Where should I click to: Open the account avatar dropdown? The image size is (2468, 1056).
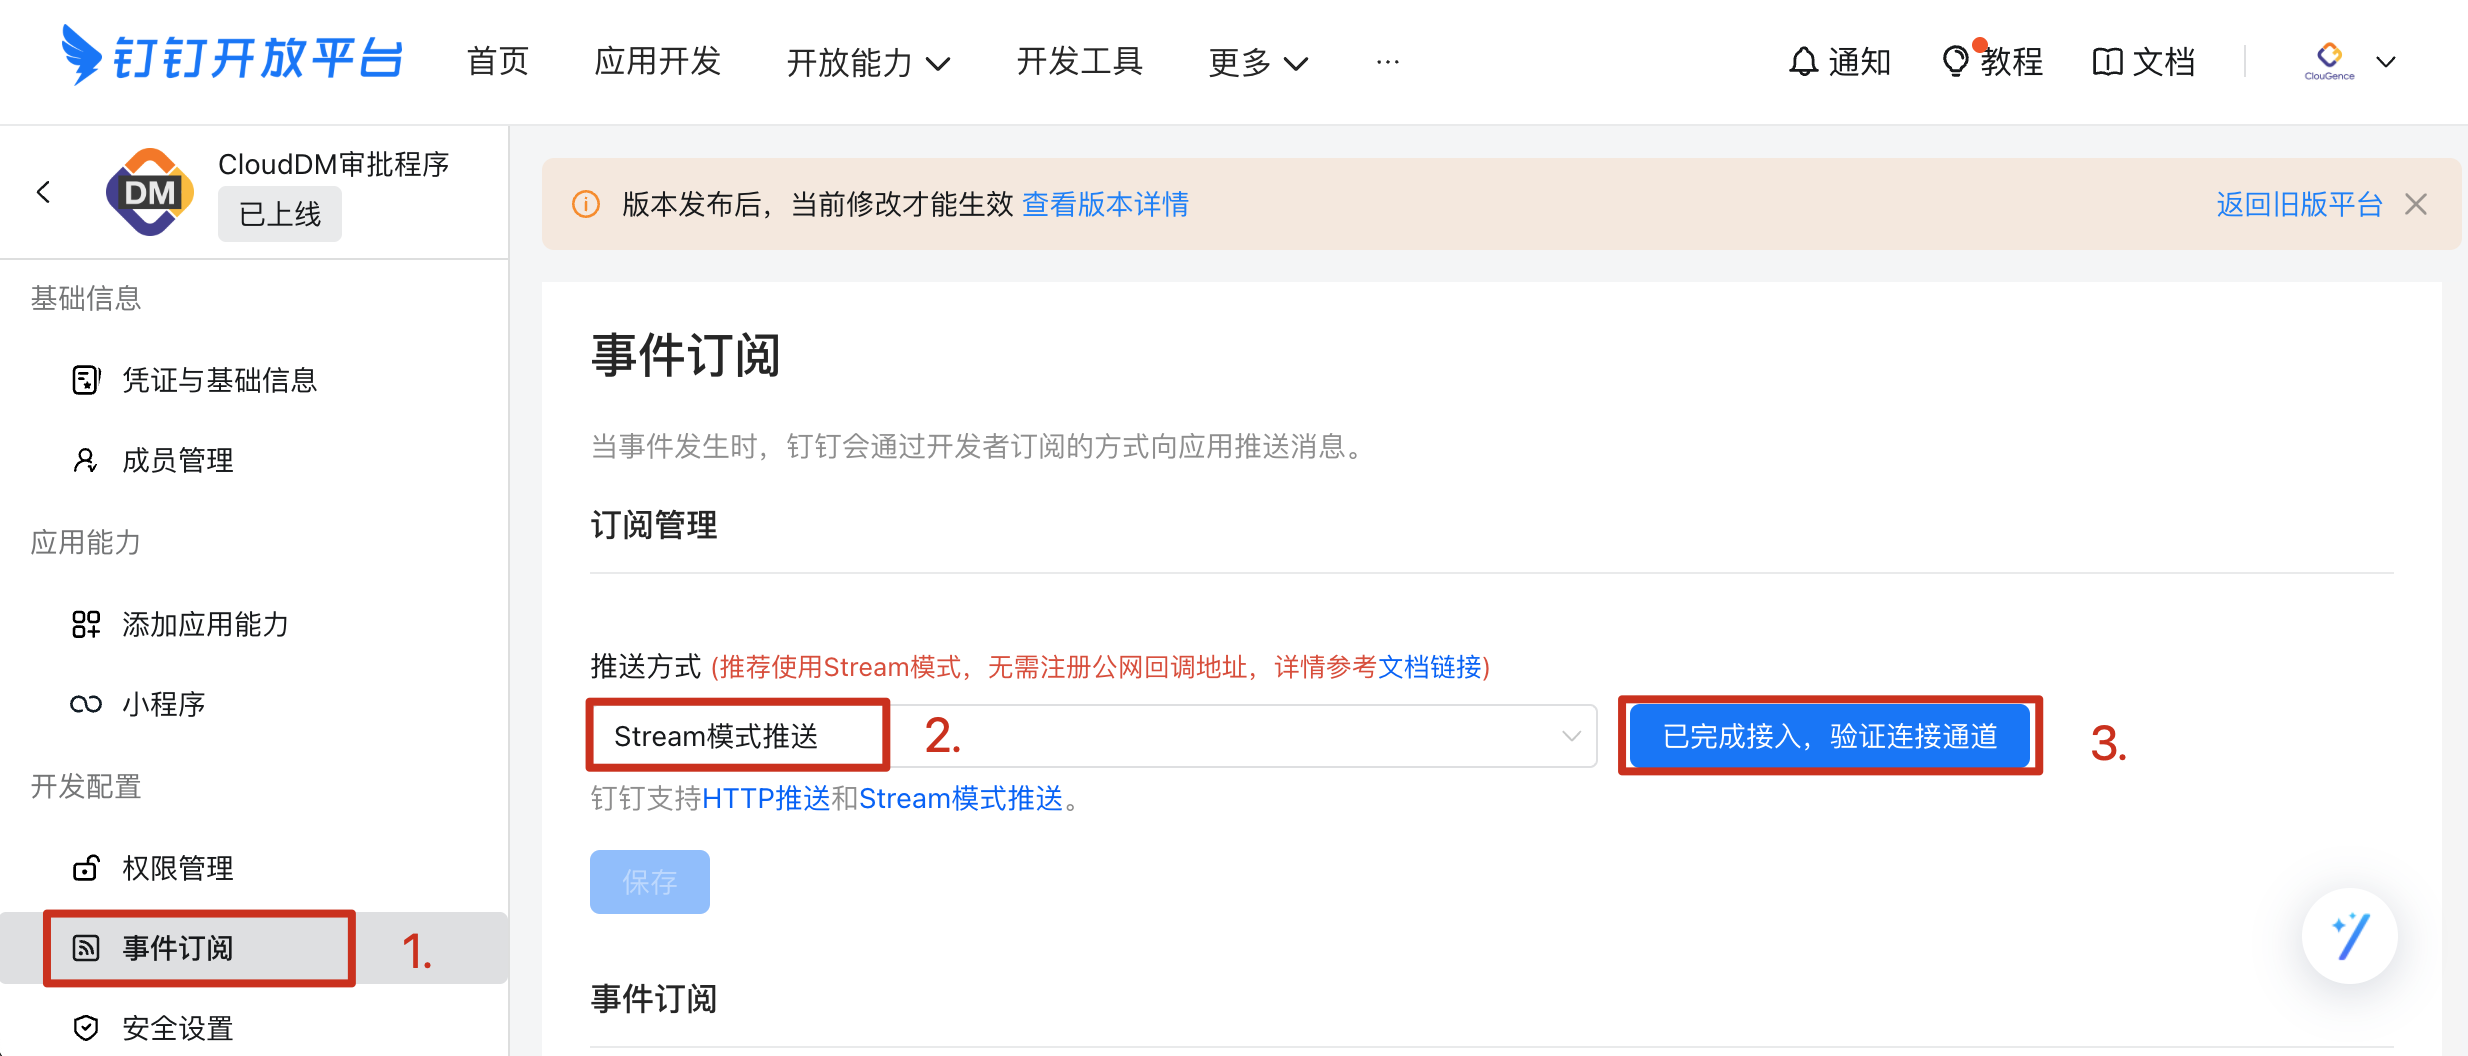coord(2348,62)
